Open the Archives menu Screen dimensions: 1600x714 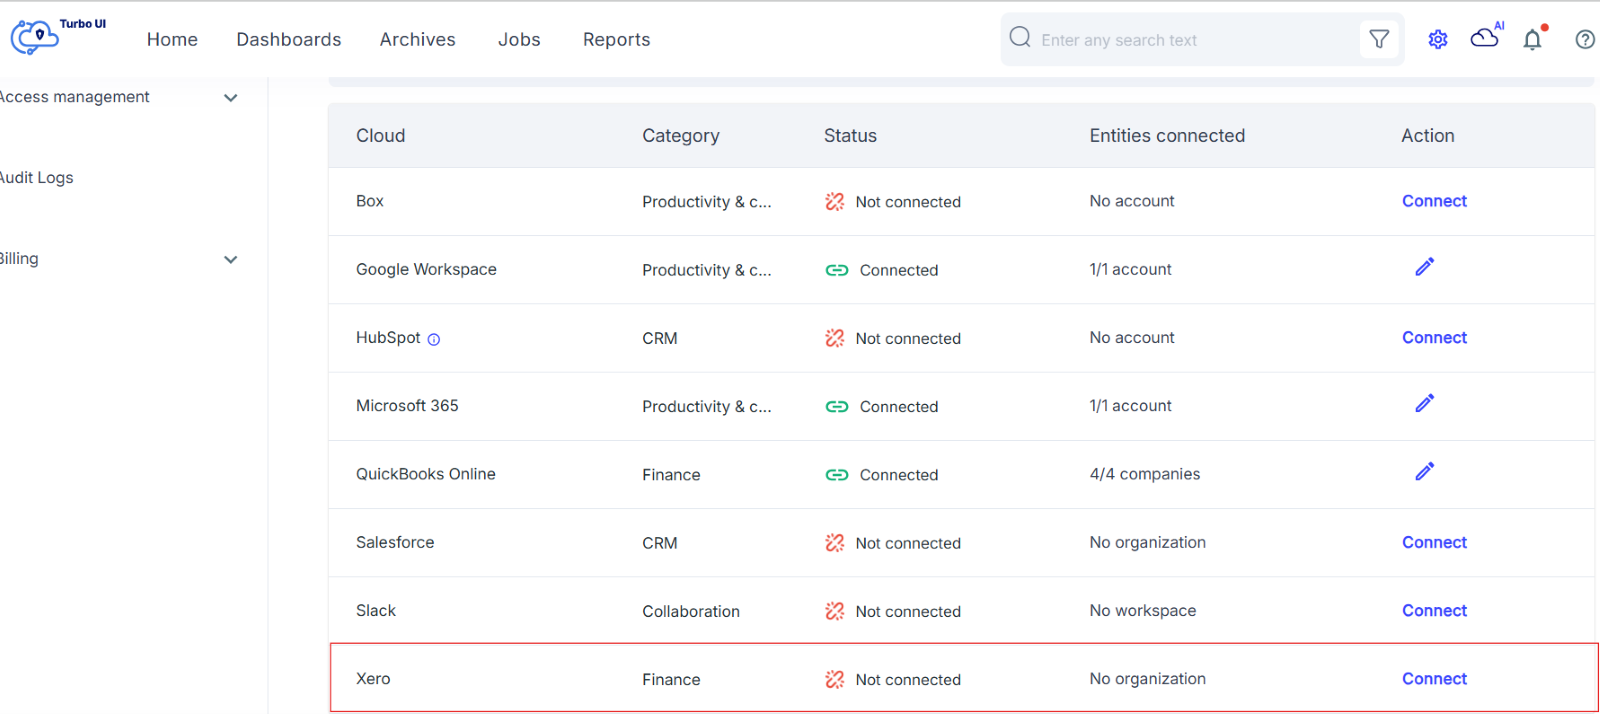coord(417,39)
